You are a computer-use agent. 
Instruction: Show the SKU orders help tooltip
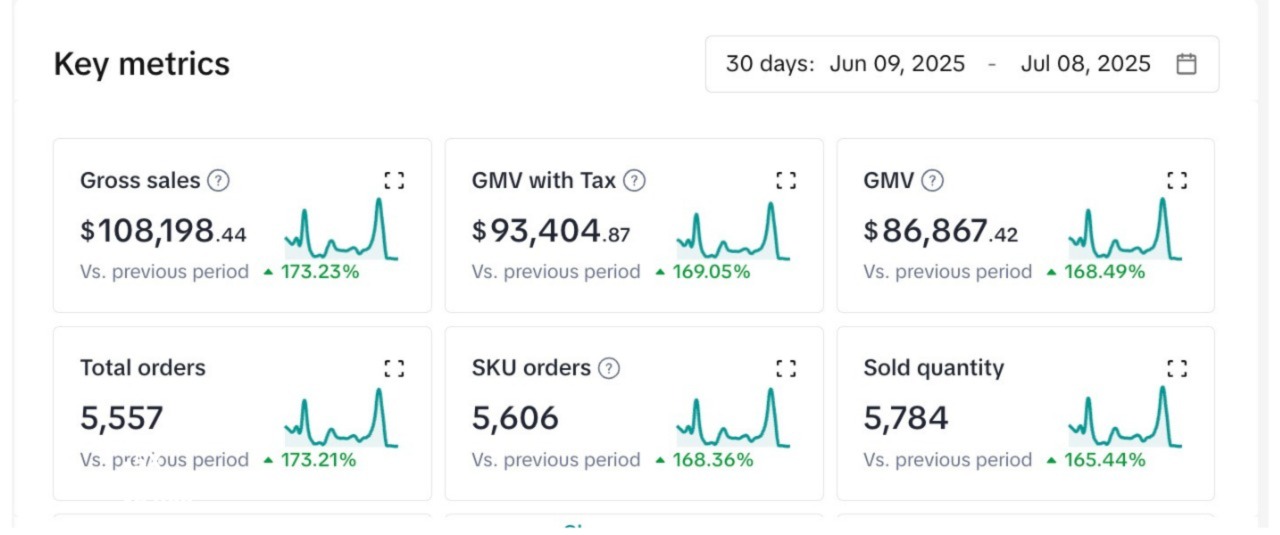[x=608, y=368]
